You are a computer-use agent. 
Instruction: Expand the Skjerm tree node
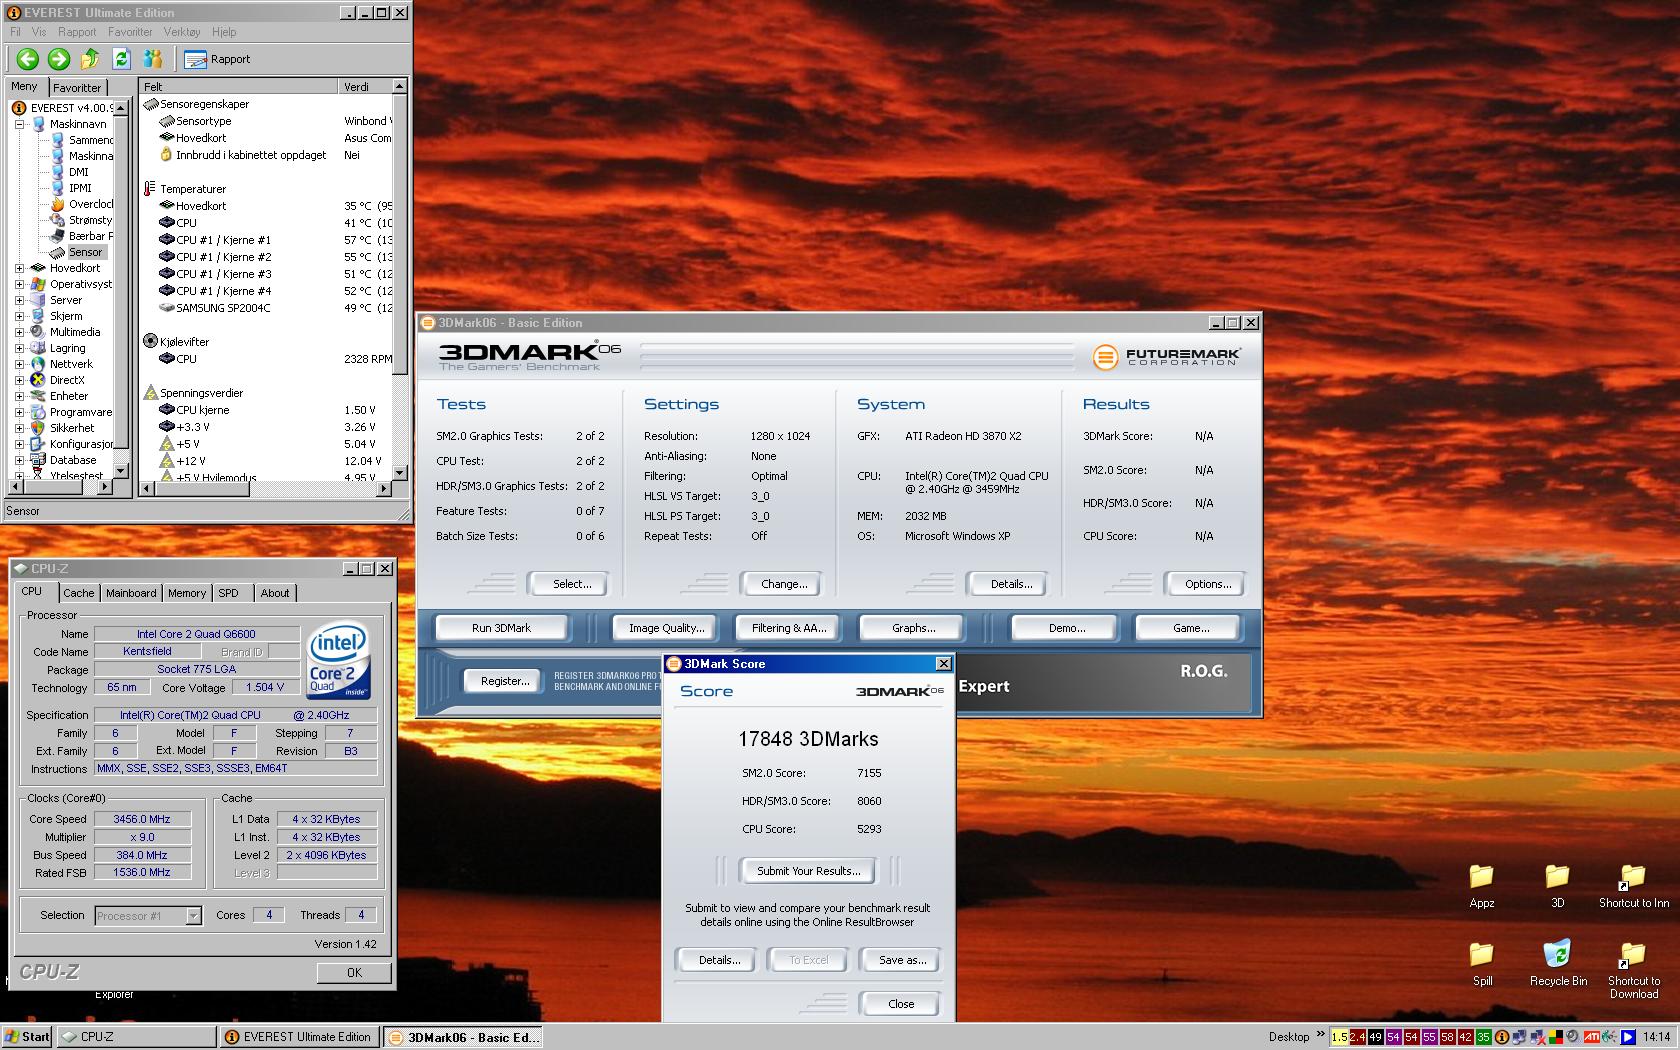click(x=19, y=316)
